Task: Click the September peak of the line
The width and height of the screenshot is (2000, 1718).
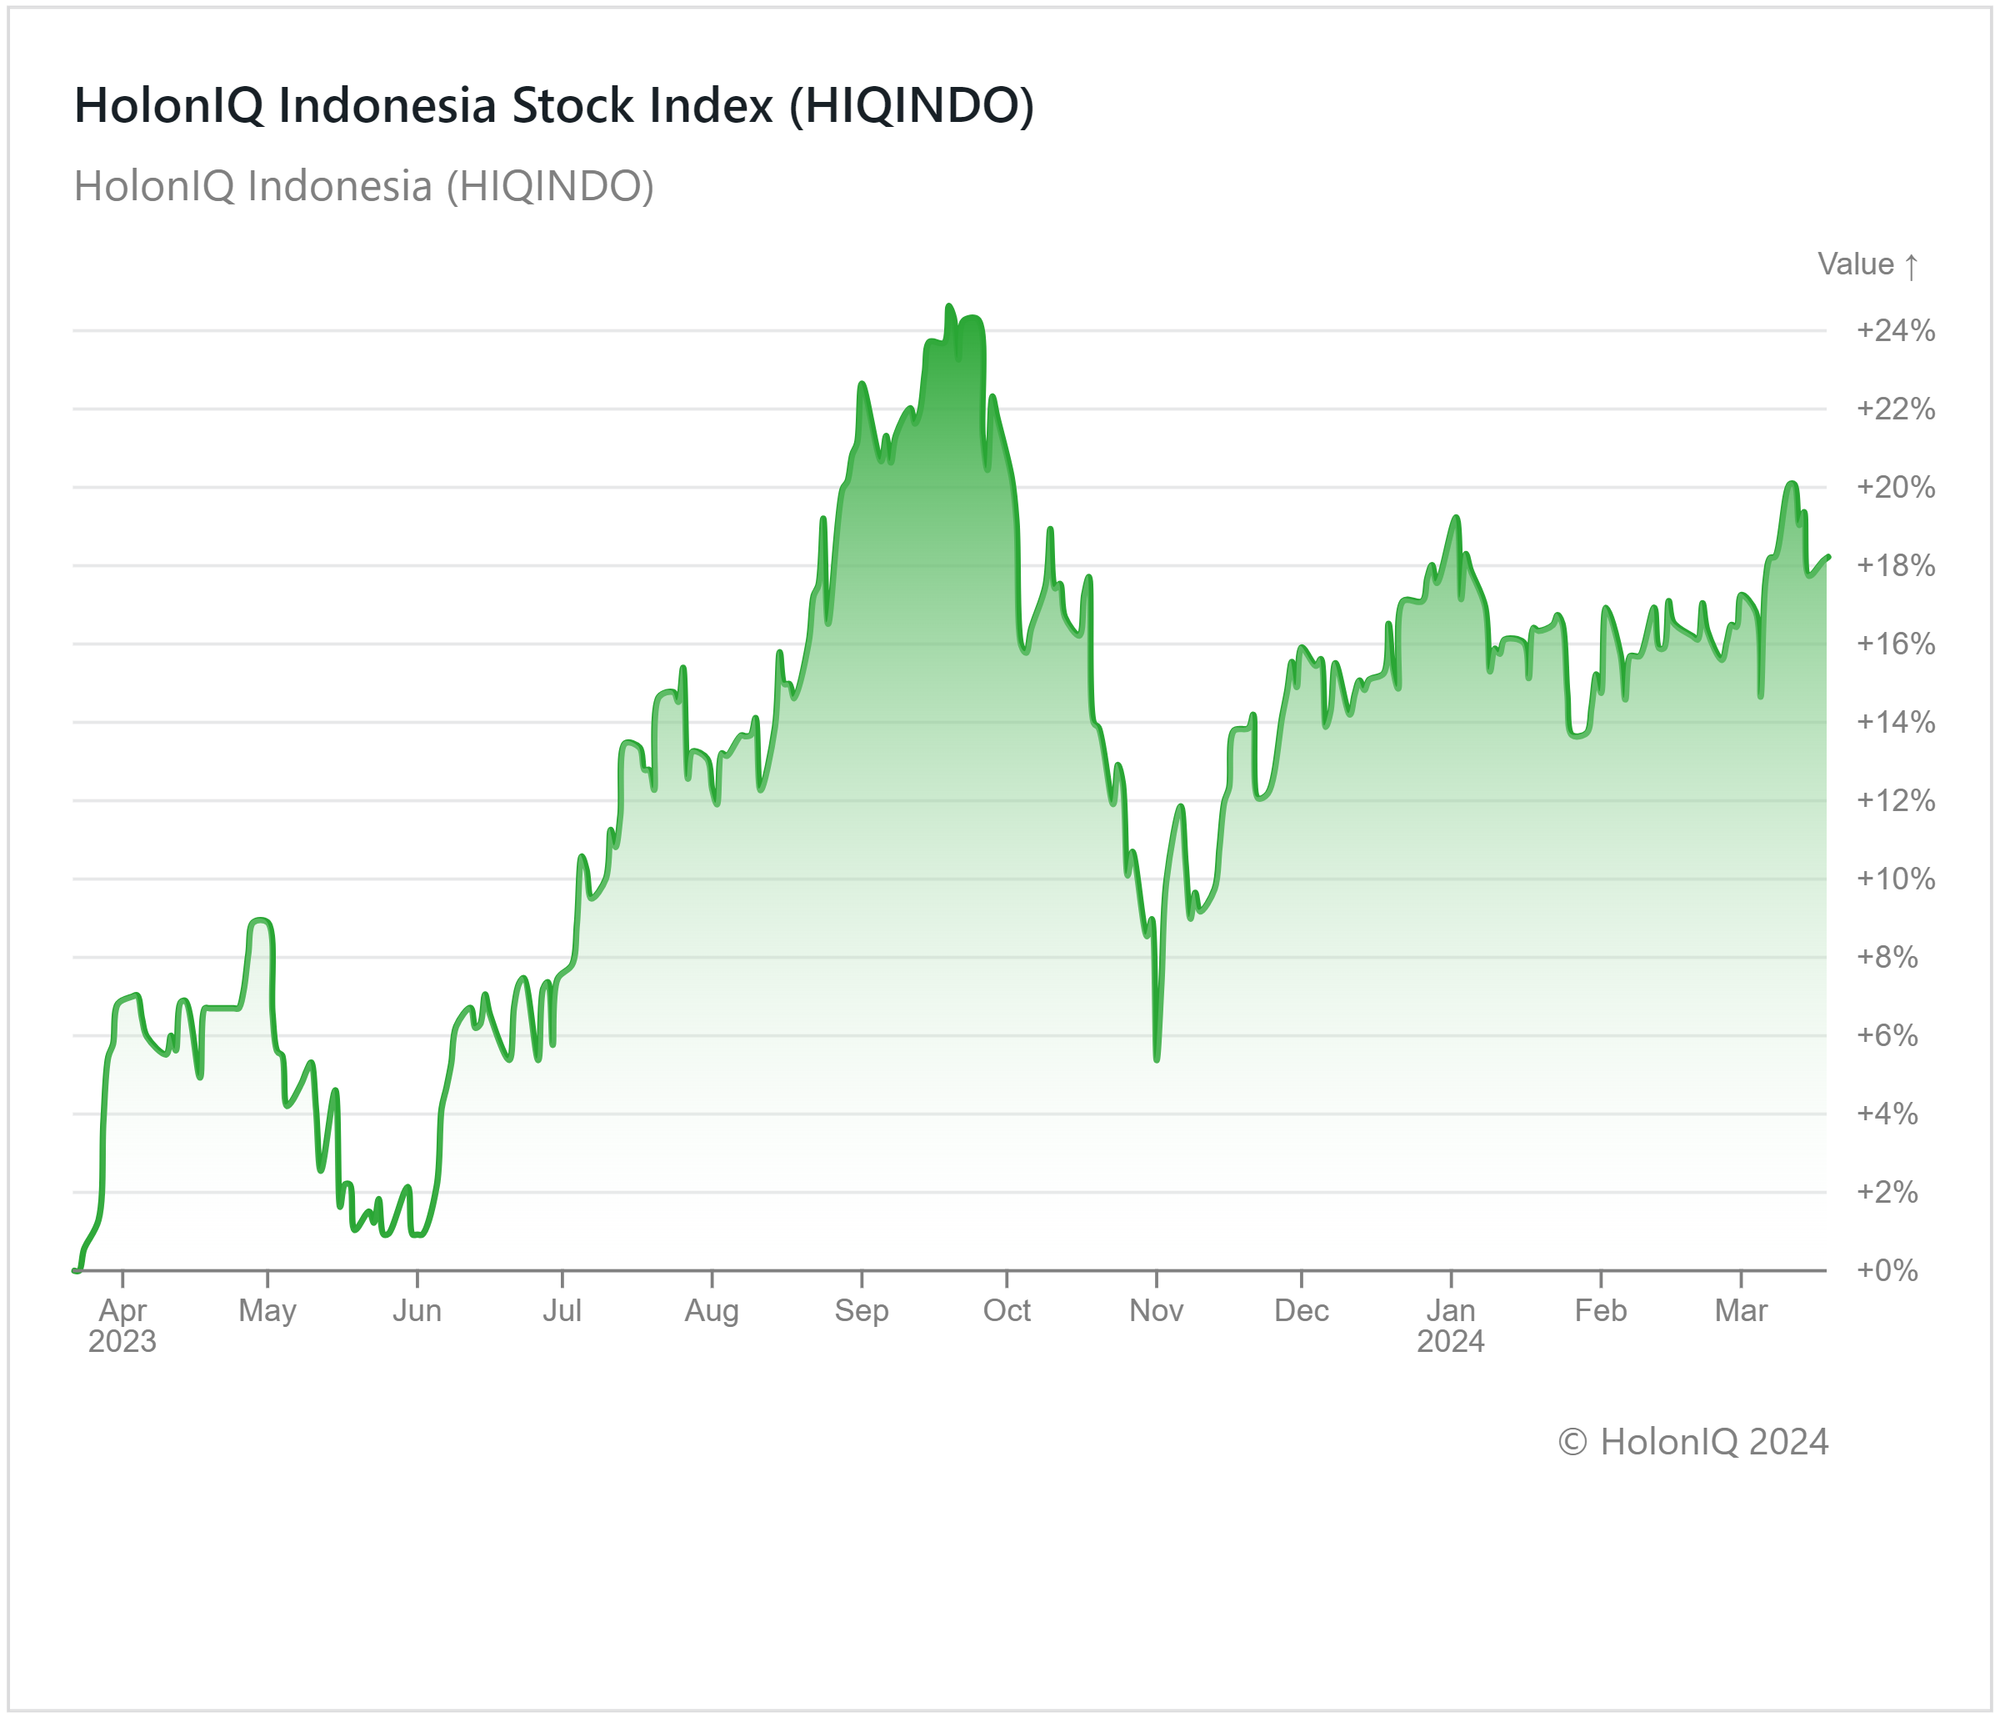Action: [x=948, y=307]
